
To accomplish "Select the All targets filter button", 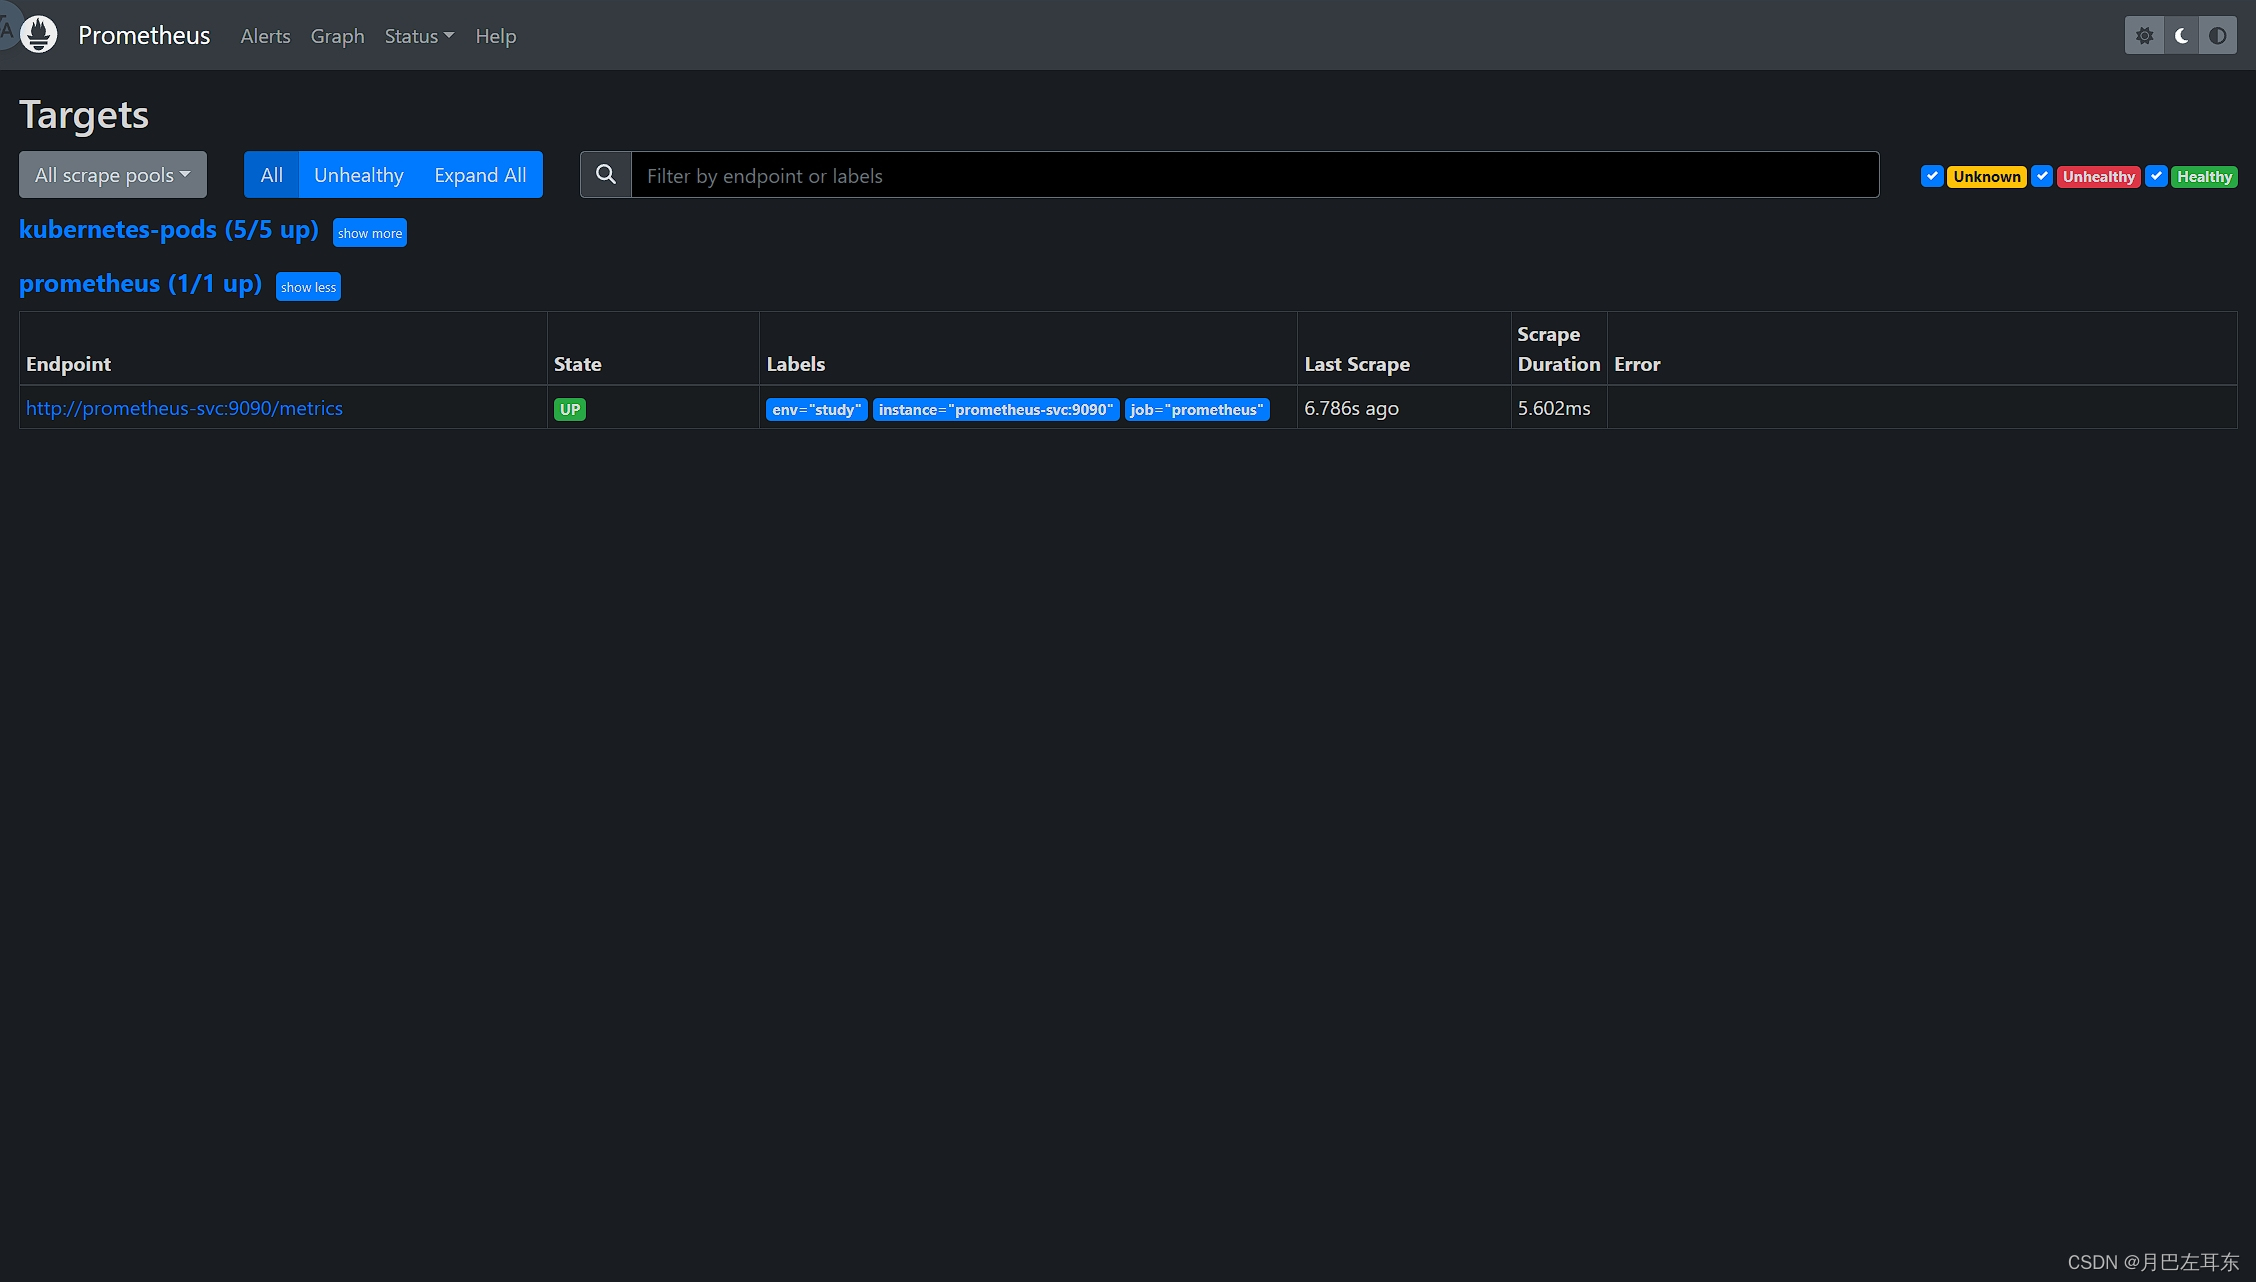I will tap(272, 175).
